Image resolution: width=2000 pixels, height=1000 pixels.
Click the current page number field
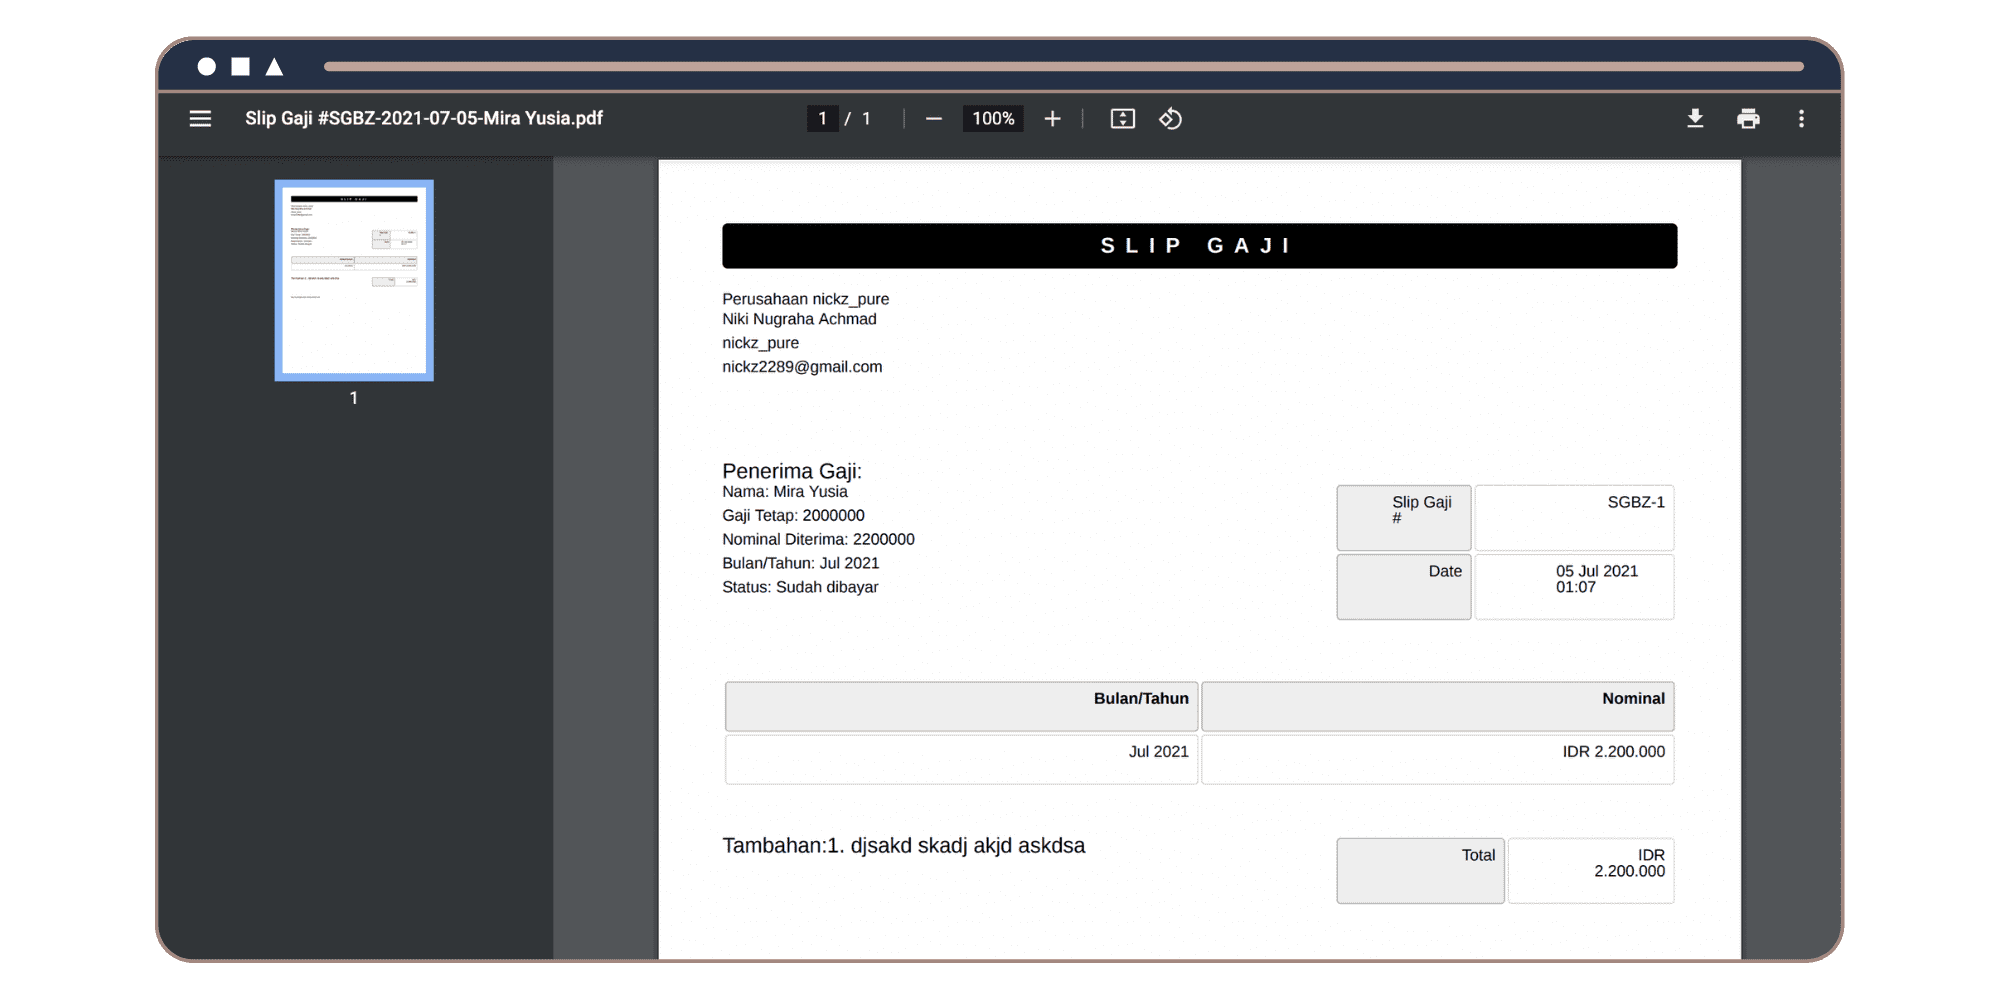point(822,119)
